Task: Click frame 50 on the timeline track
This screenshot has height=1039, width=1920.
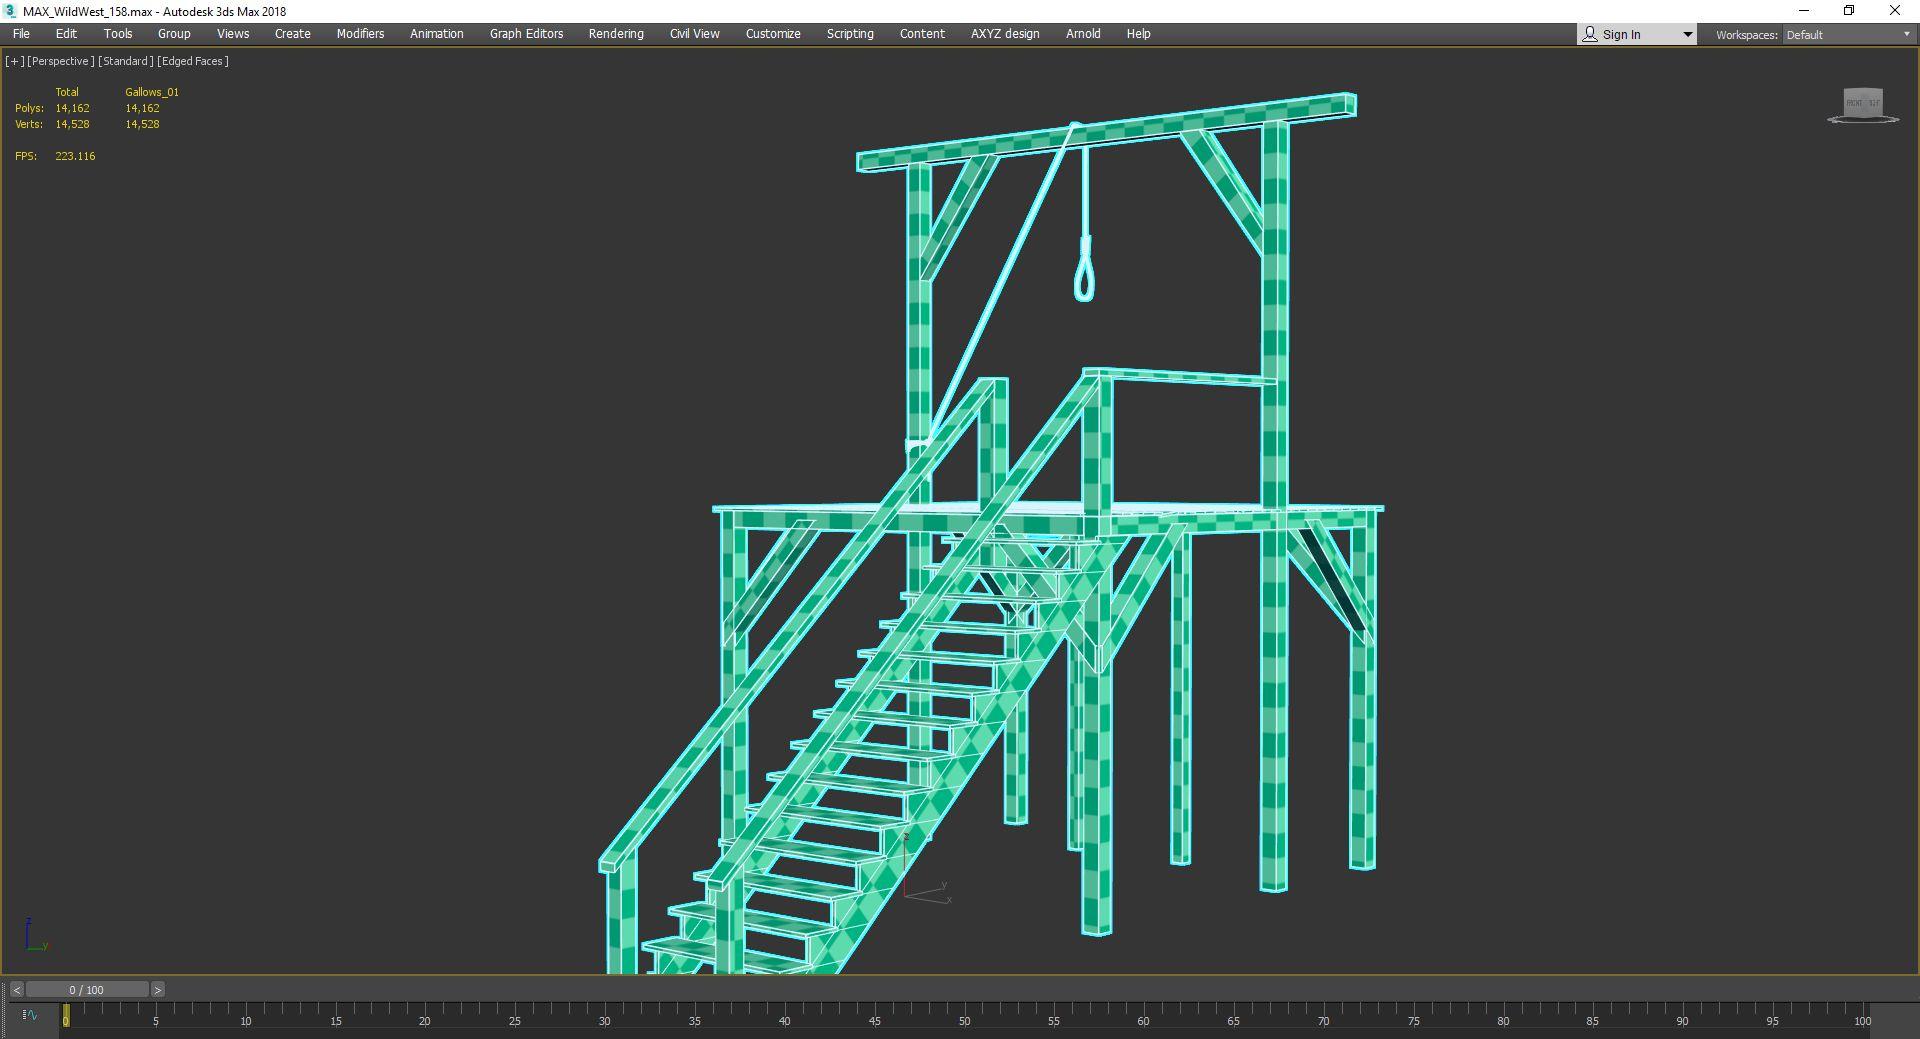Action: (964, 1012)
